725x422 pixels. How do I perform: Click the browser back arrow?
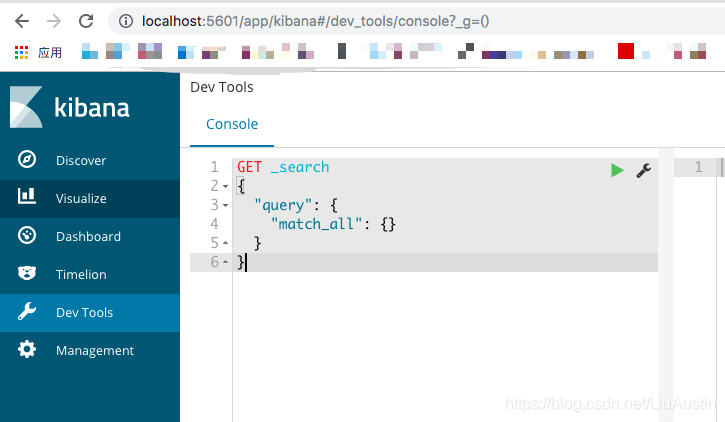tap(22, 21)
